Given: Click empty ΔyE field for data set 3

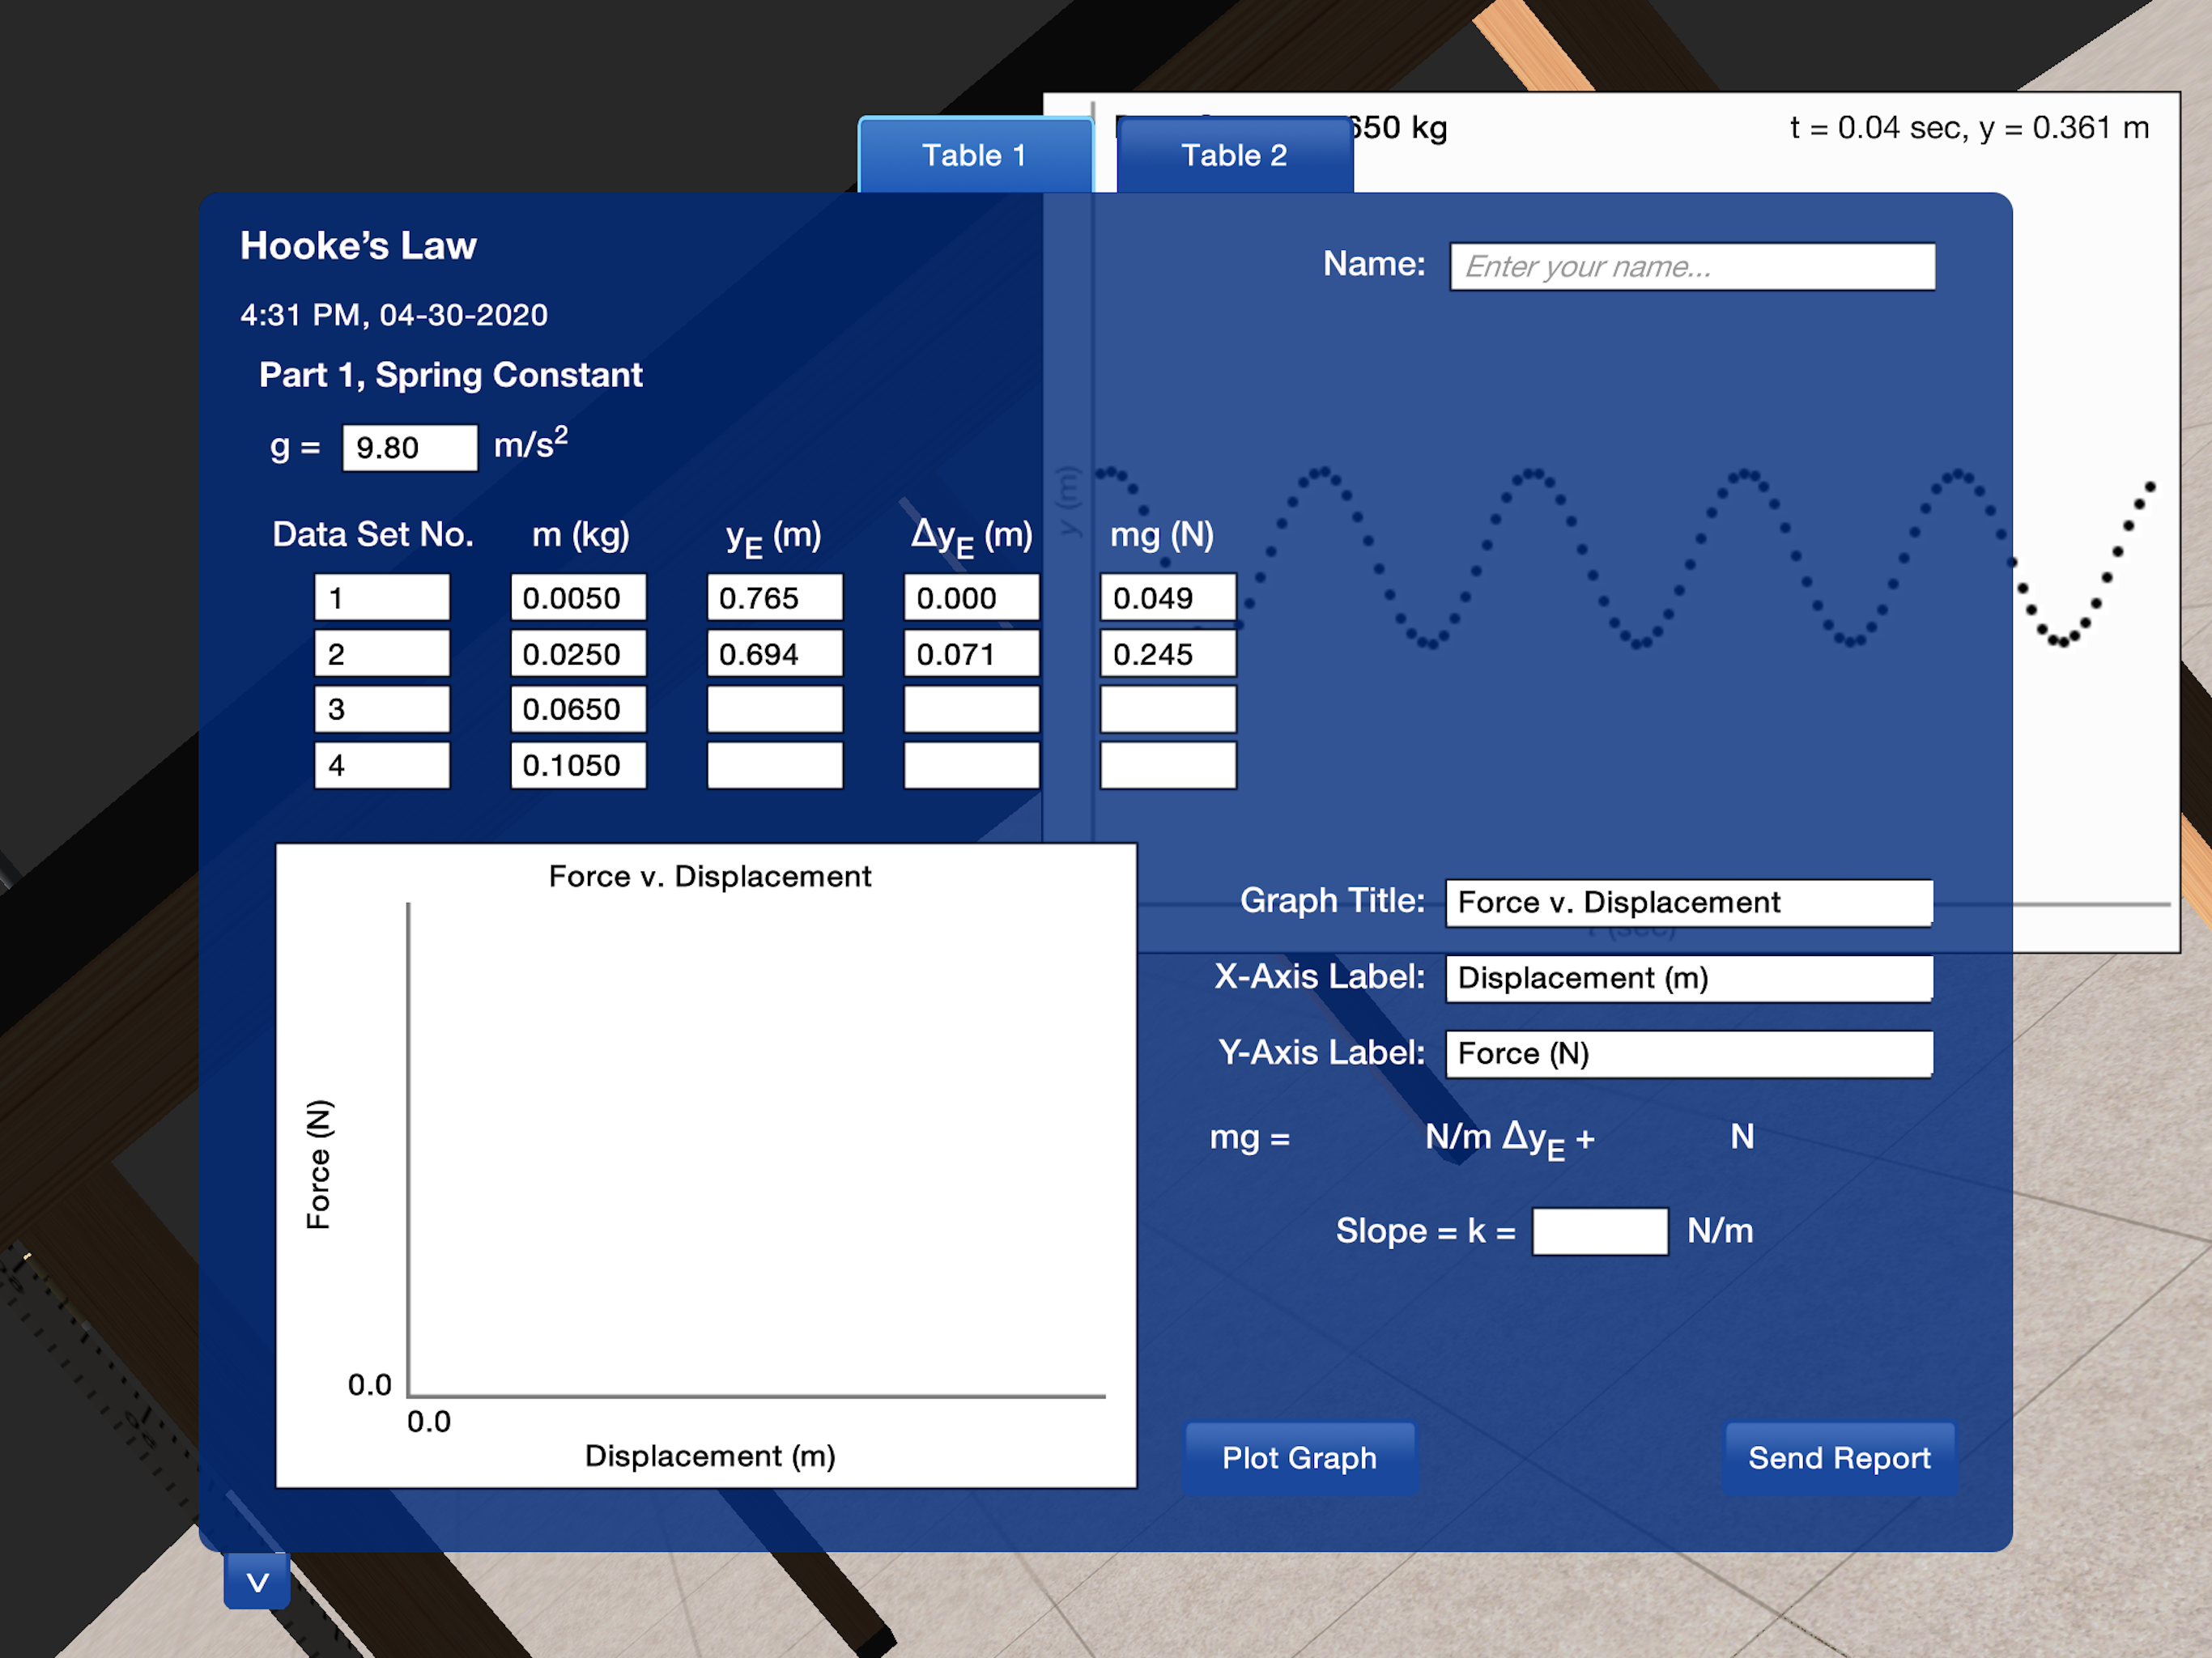Looking at the screenshot, I should [x=972, y=709].
